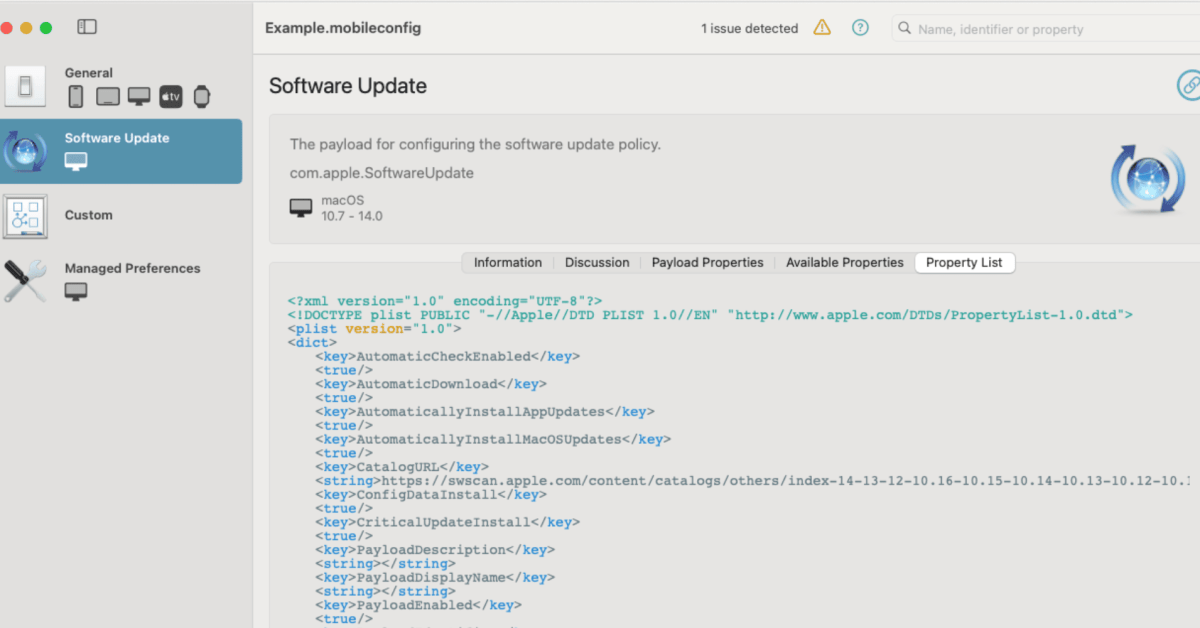Open the help question mark icon
Viewport: 1200px width, 628px height.
[x=860, y=28]
